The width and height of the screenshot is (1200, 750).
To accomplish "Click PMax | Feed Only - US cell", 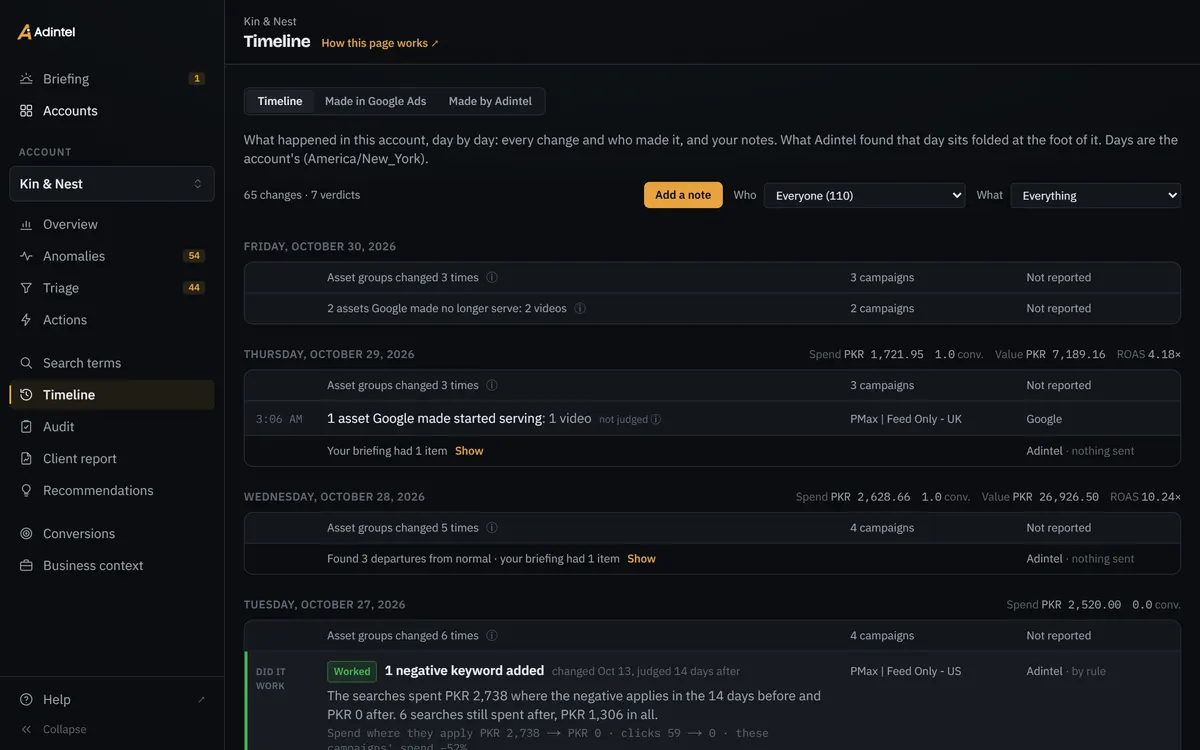I will point(906,672).
